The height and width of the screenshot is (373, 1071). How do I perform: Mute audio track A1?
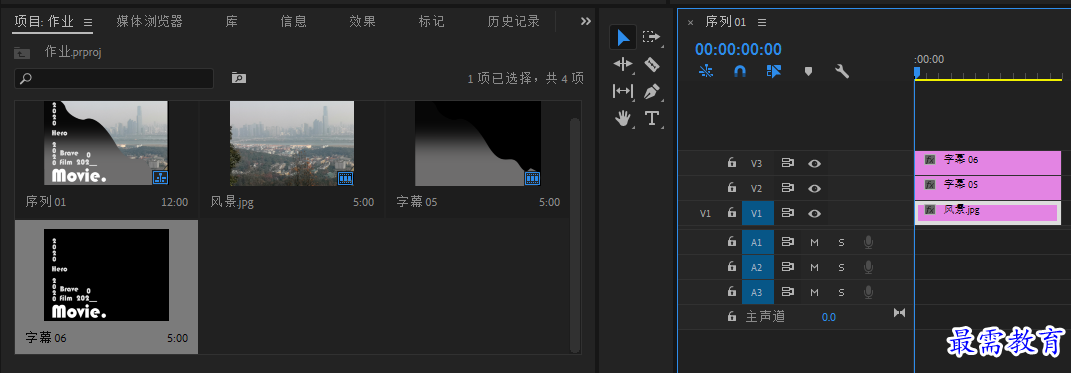point(814,242)
